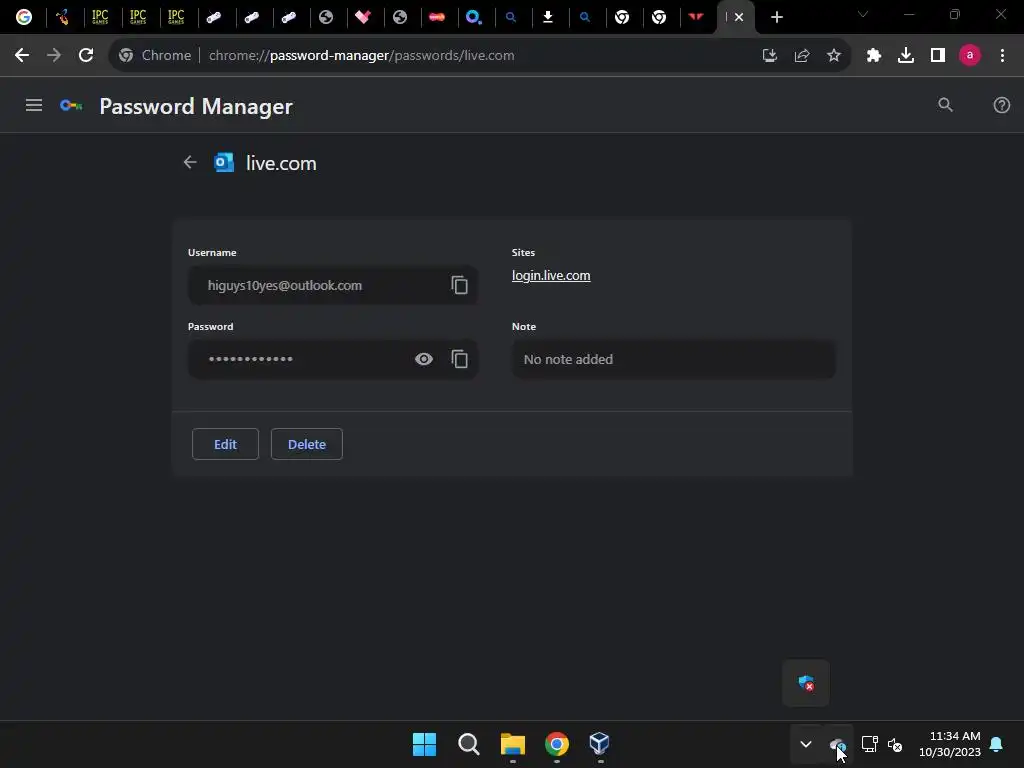Click the browser Forward arrow

54,56
